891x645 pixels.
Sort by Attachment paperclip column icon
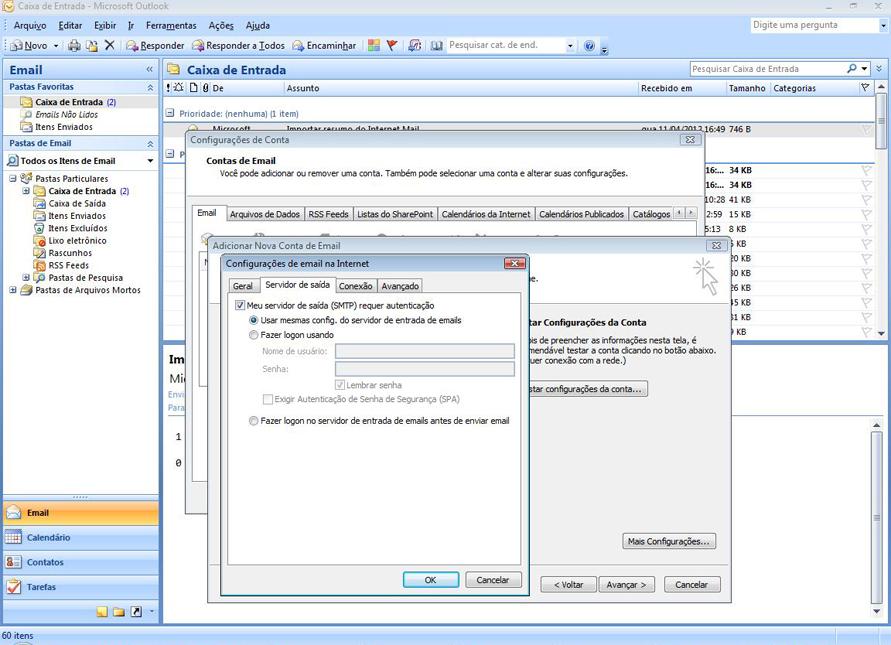tap(206, 88)
